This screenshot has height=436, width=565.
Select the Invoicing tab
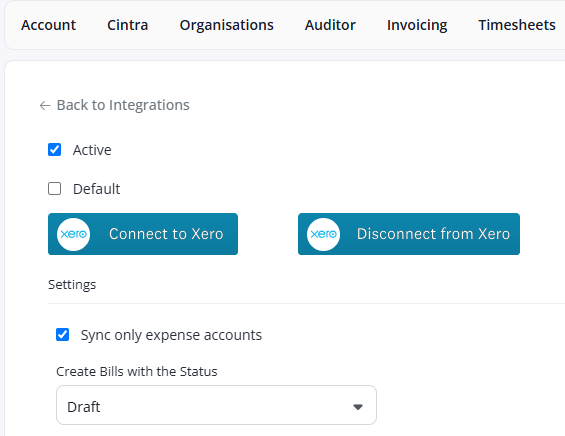pos(417,25)
